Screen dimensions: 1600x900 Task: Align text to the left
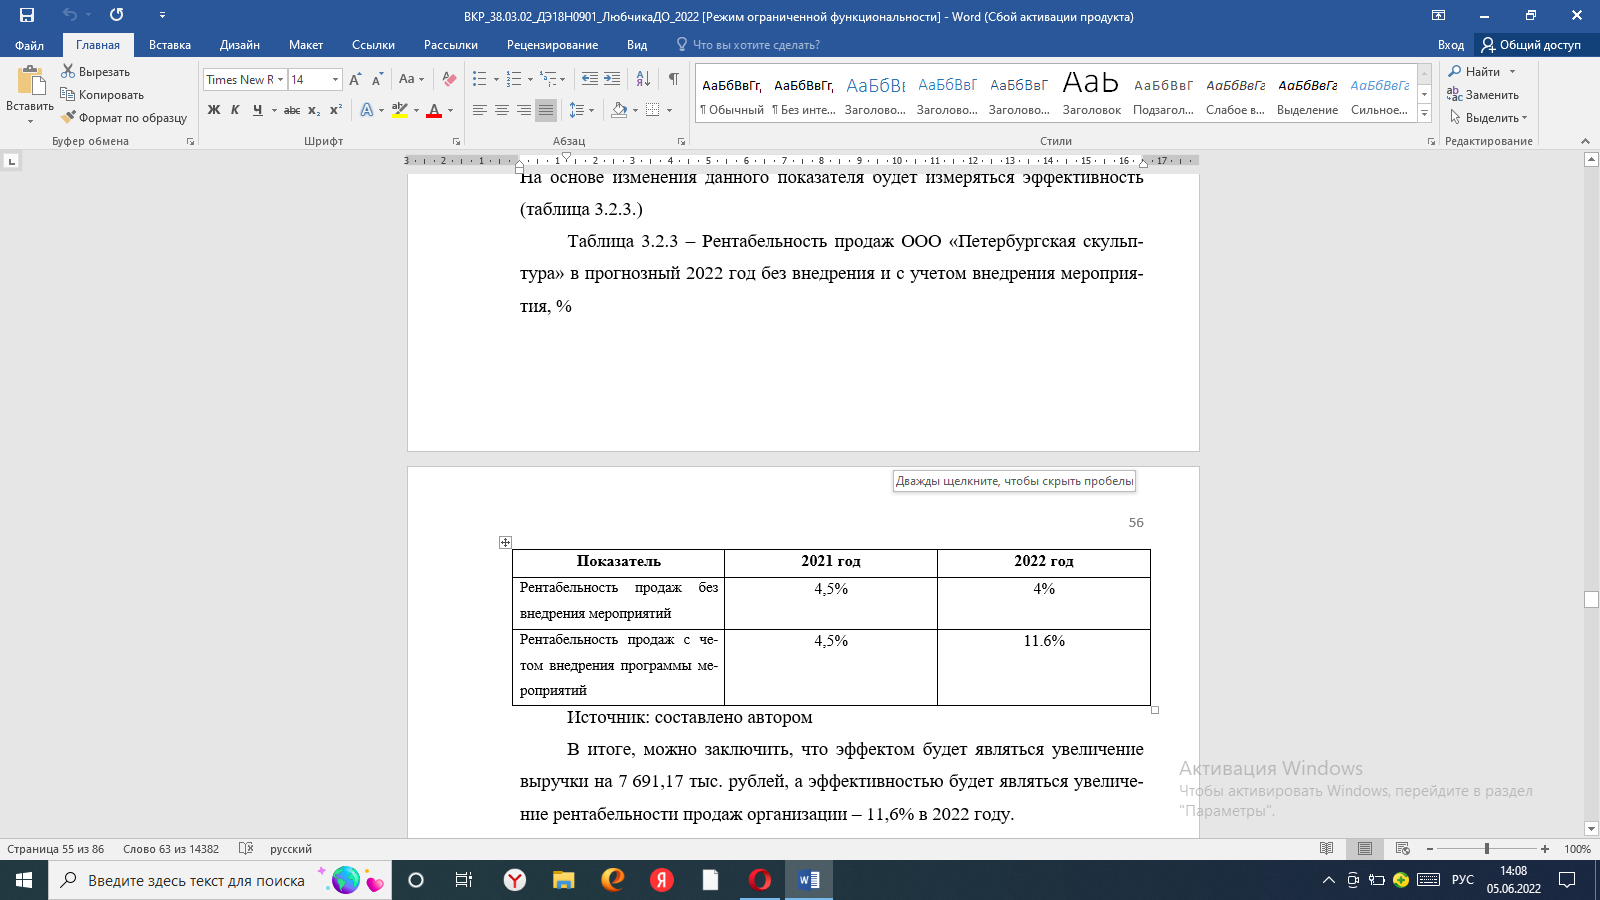(x=480, y=110)
